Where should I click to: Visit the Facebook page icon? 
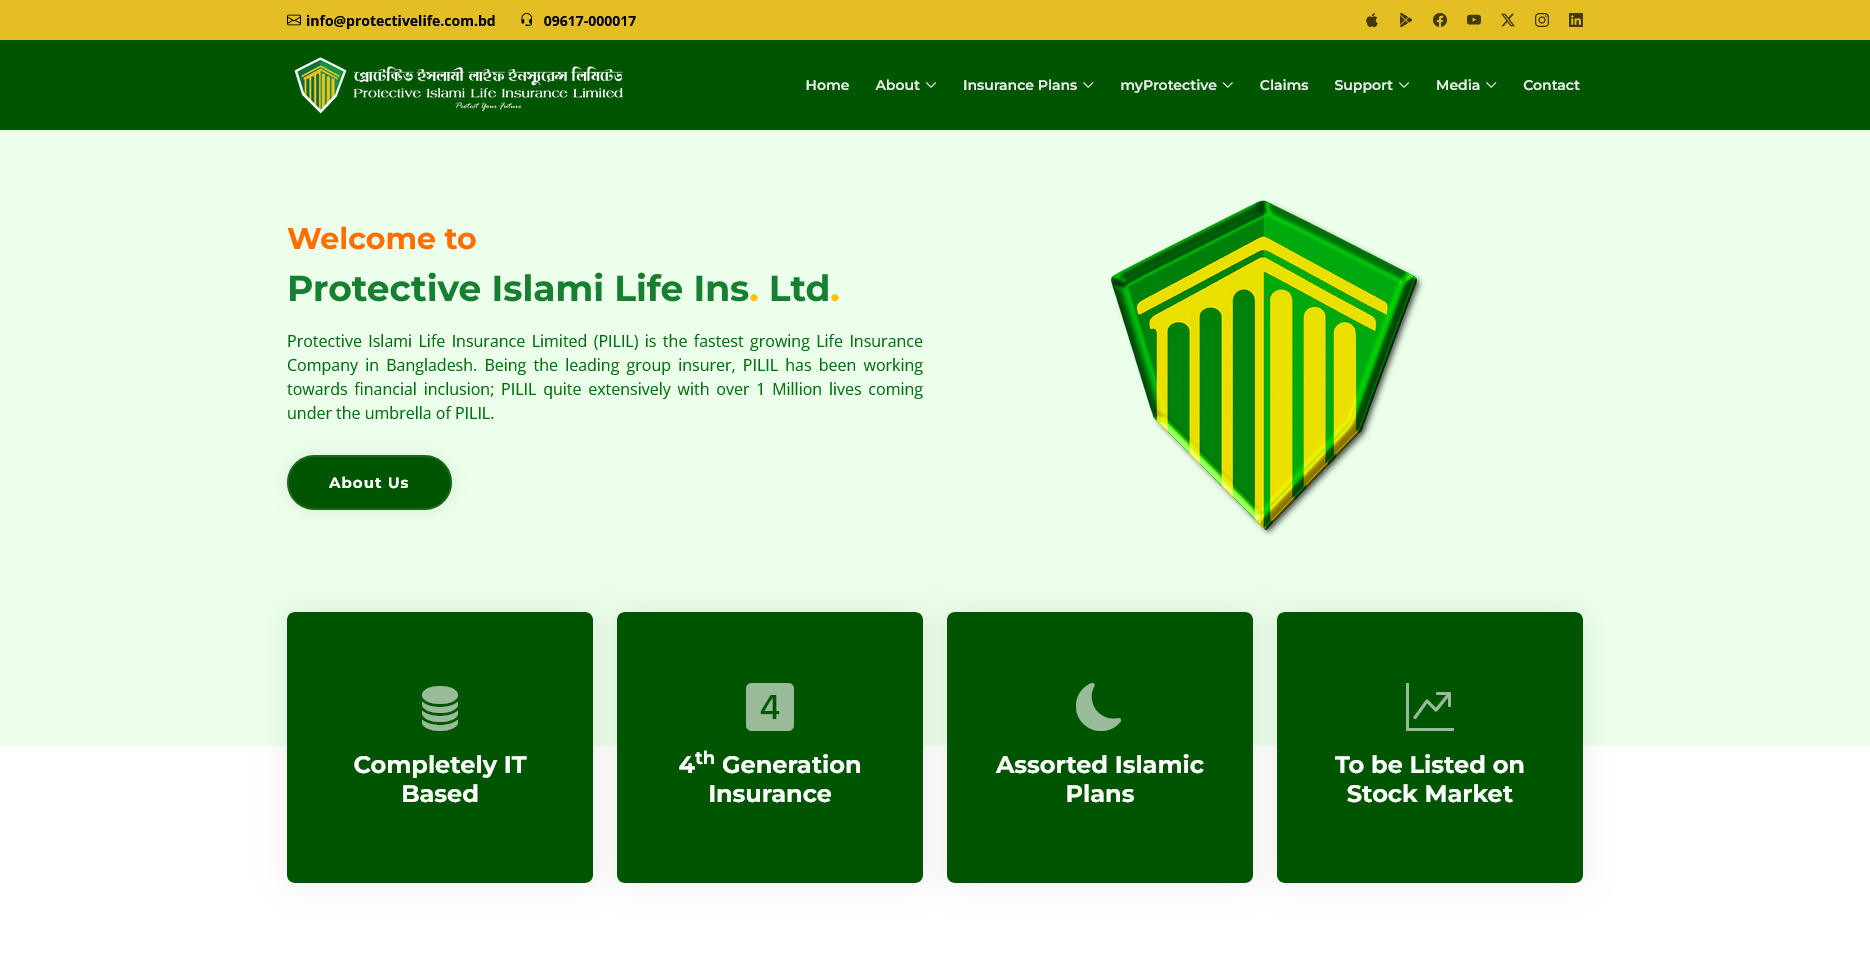[1440, 20]
